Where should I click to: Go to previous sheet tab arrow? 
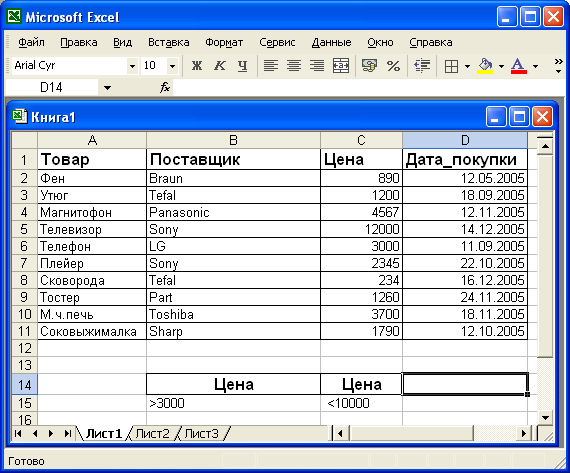coord(35,433)
